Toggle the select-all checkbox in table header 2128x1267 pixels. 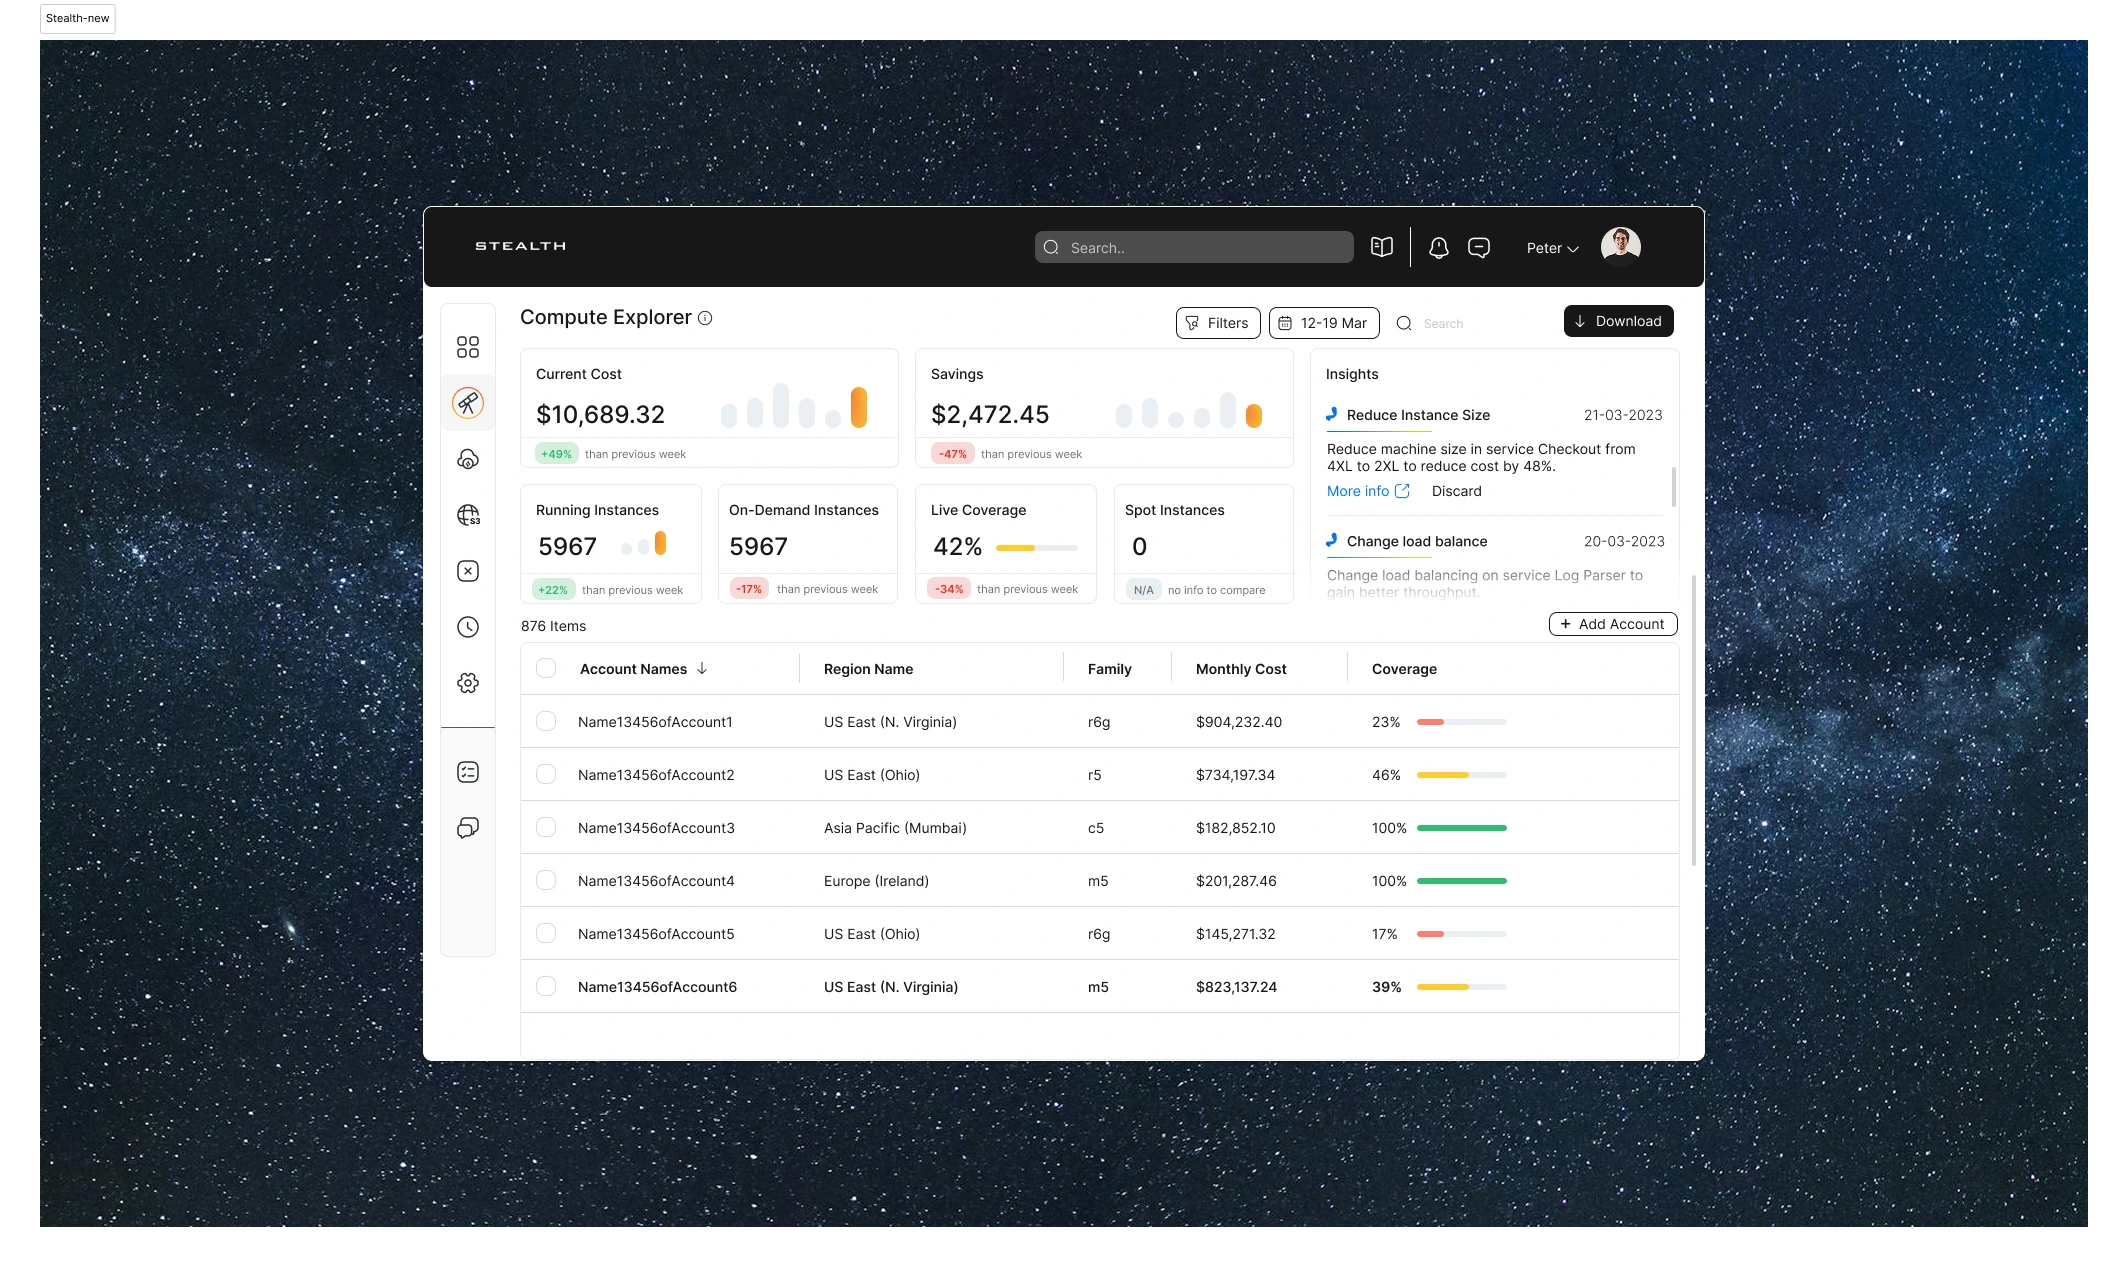pos(546,668)
